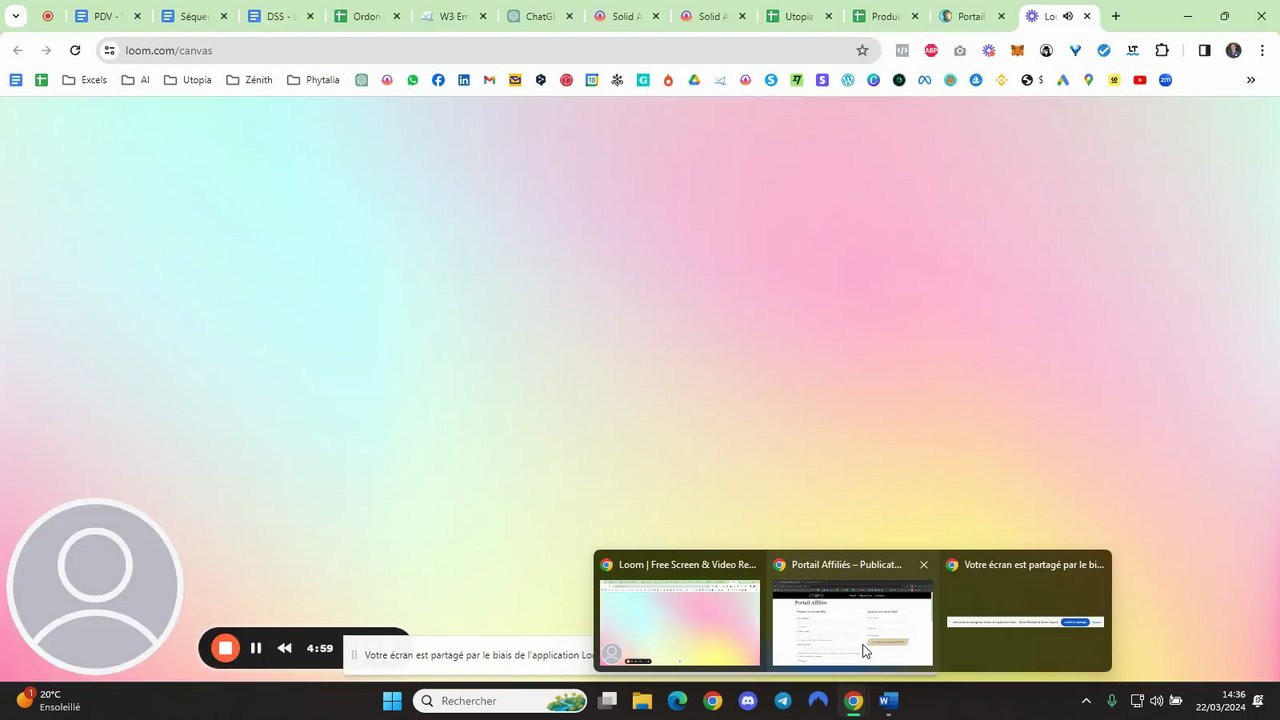Open the Google Drive bookmark
The image size is (1280, 720).
[694, 80]
